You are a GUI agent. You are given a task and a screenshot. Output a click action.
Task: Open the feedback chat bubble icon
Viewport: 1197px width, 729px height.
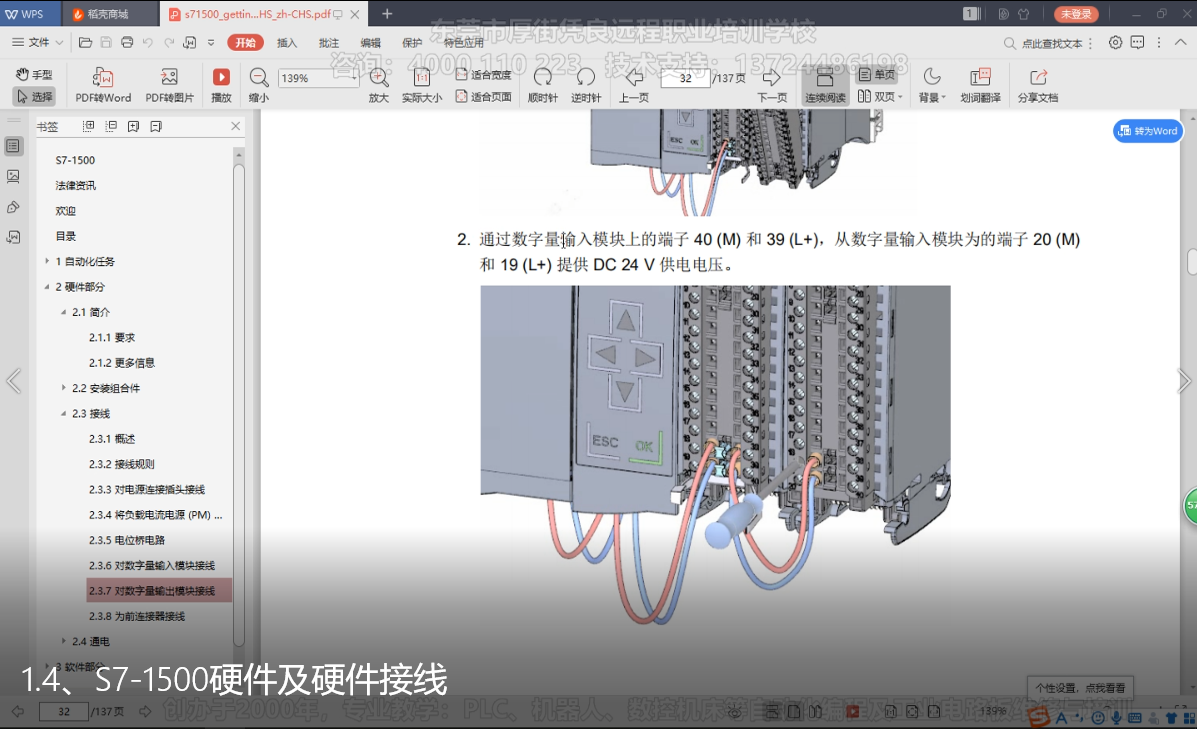click(1137, 43)
